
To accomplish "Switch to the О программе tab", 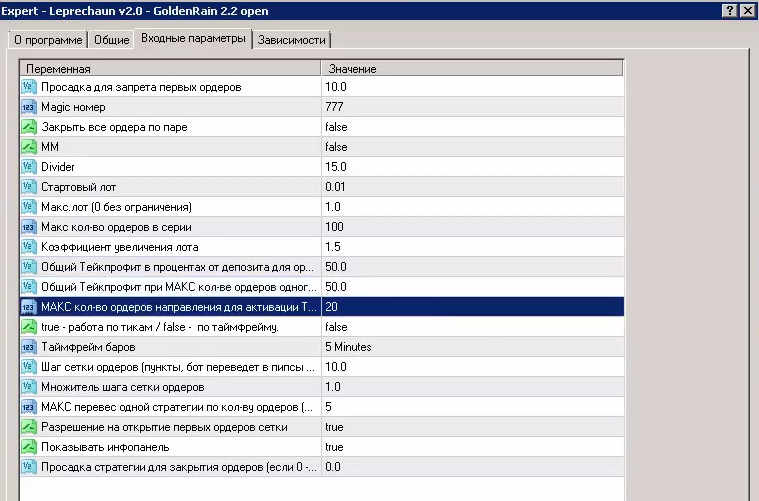I will point(47,40).
